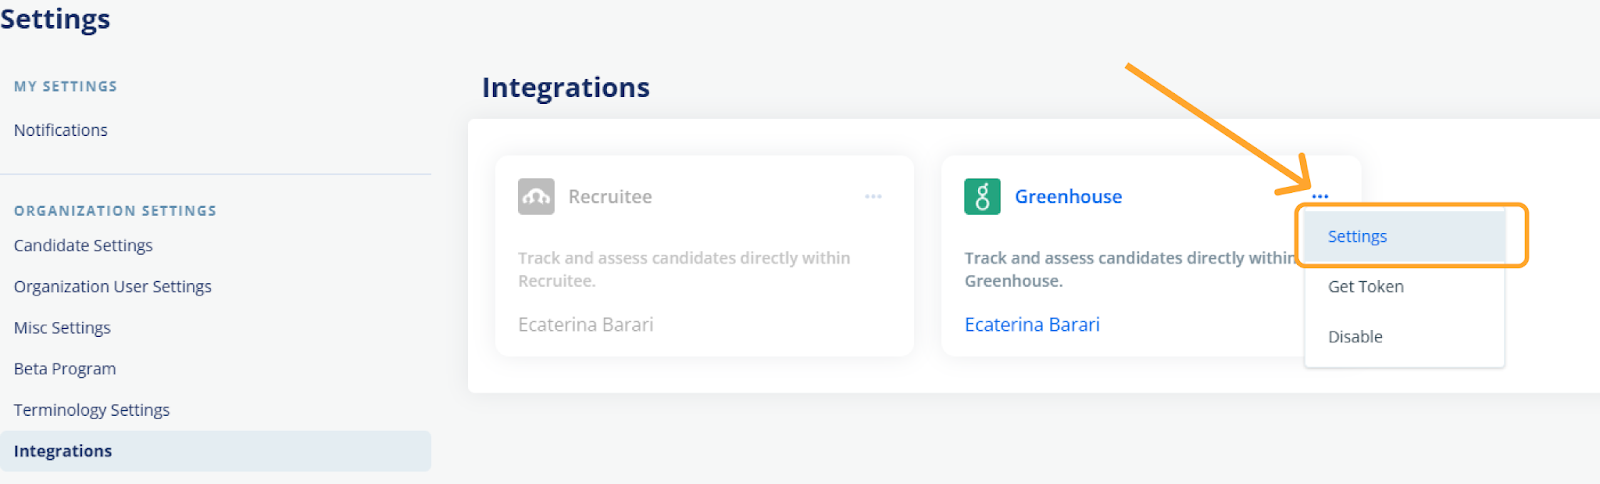Open Notifications in My Settings
This screenshot has height=484, width=1600.
click(61, 130)
